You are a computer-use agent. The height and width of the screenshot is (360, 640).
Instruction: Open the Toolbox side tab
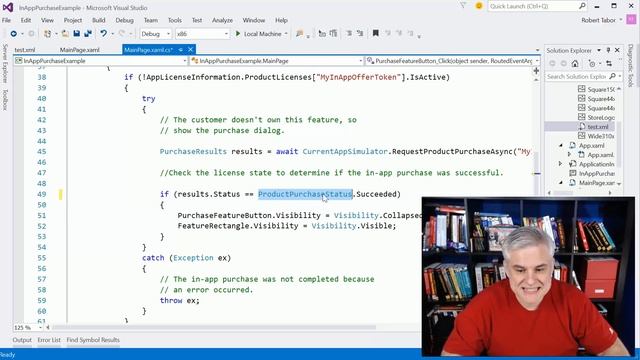pos(5,100)
